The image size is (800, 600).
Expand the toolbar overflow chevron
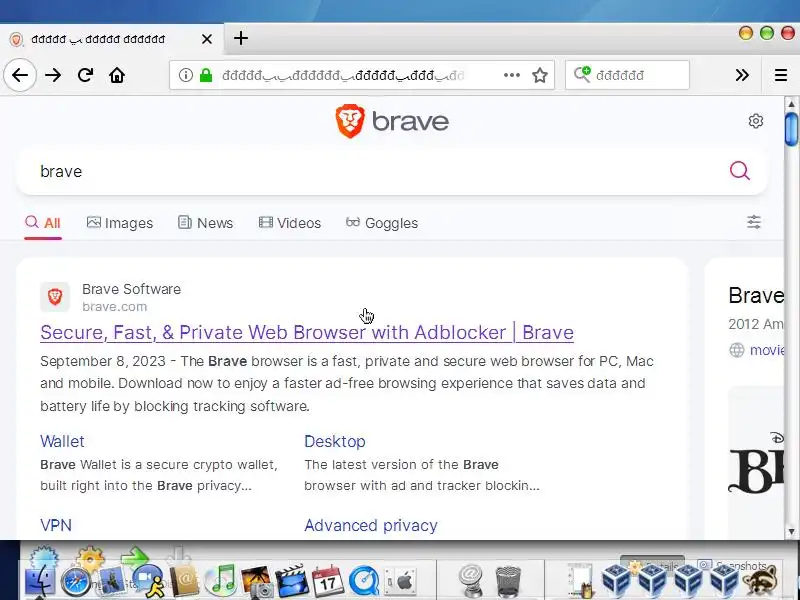[742, 76]
